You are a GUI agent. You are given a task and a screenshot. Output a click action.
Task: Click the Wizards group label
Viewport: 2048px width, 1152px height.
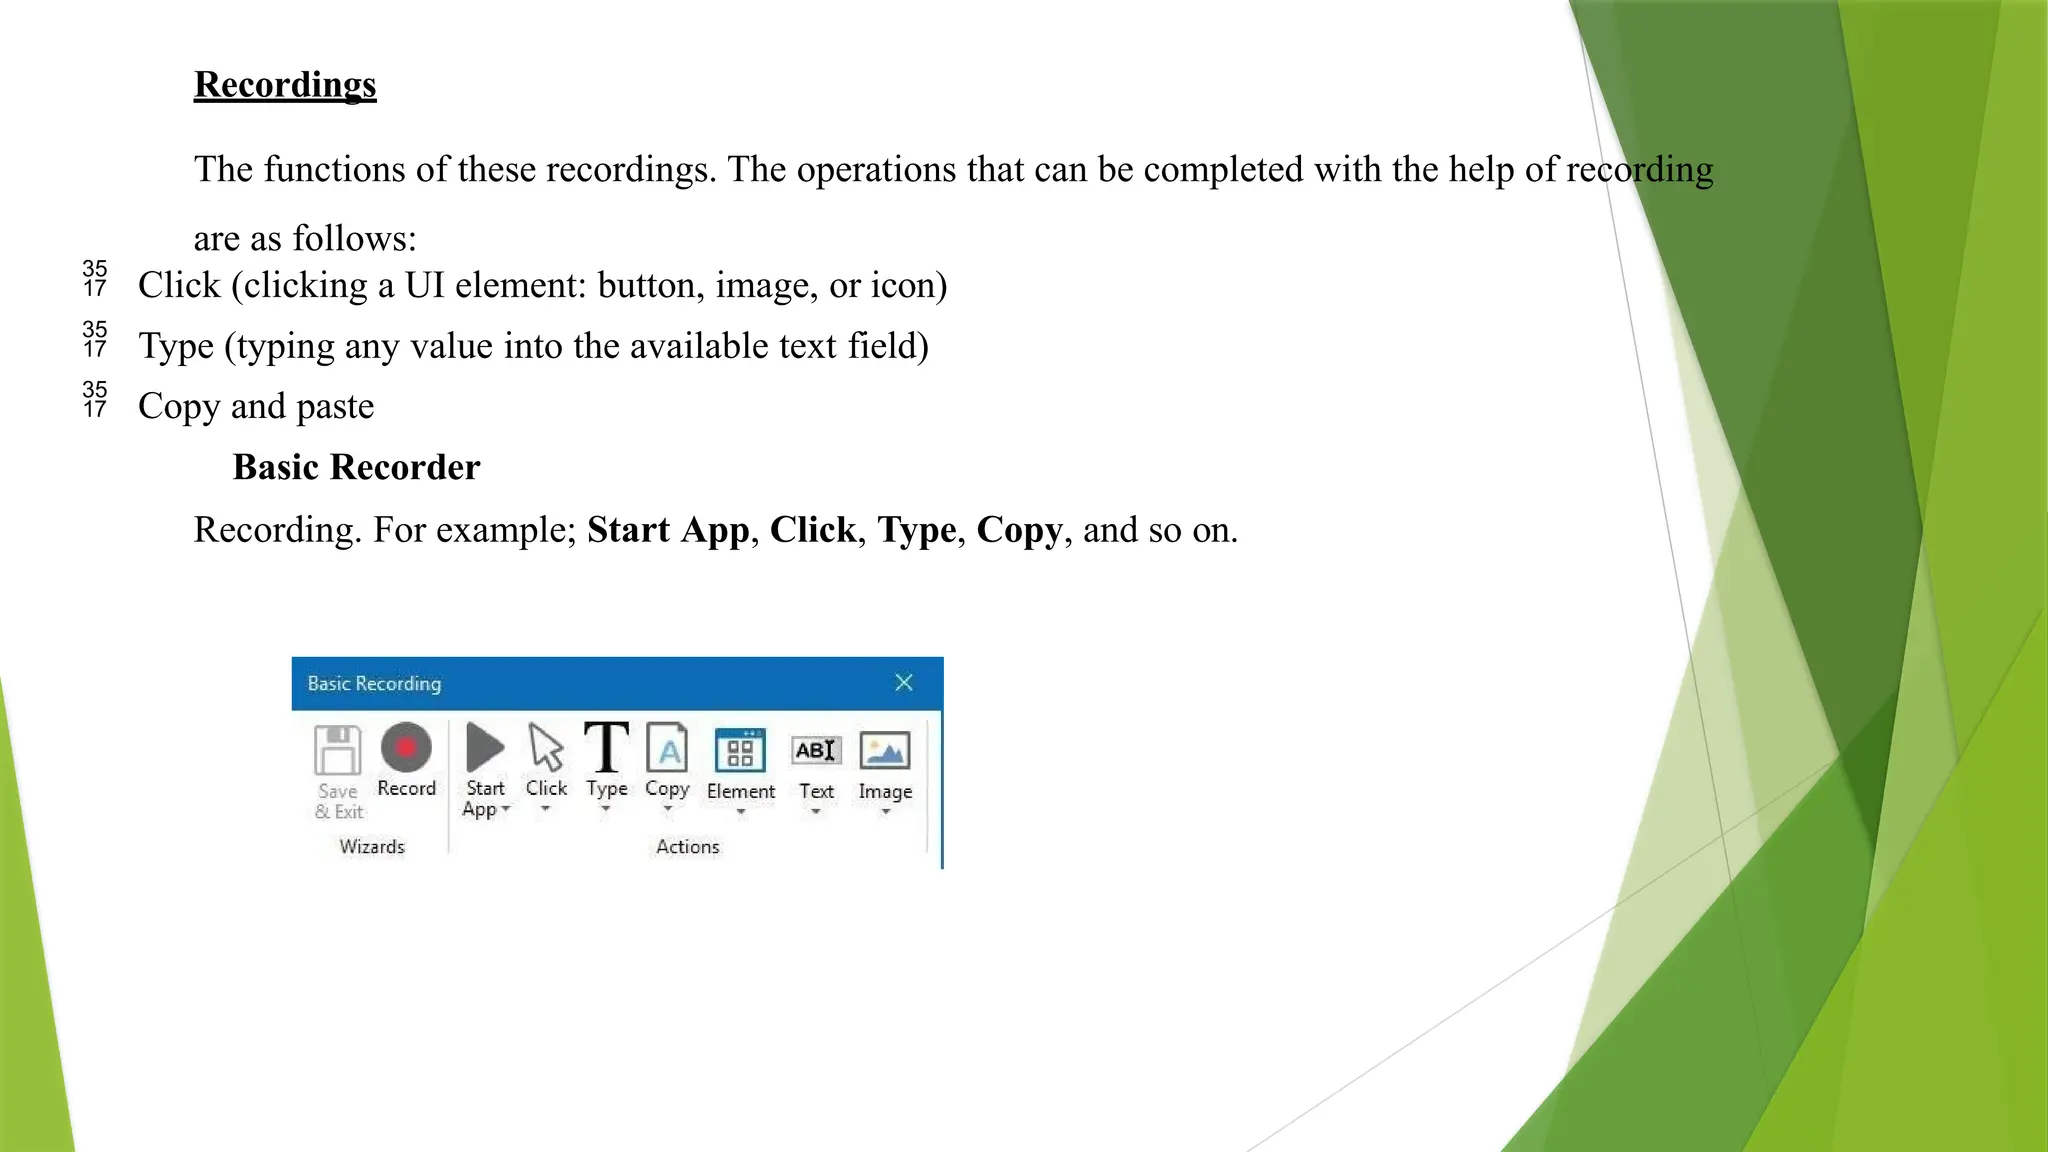372,847
